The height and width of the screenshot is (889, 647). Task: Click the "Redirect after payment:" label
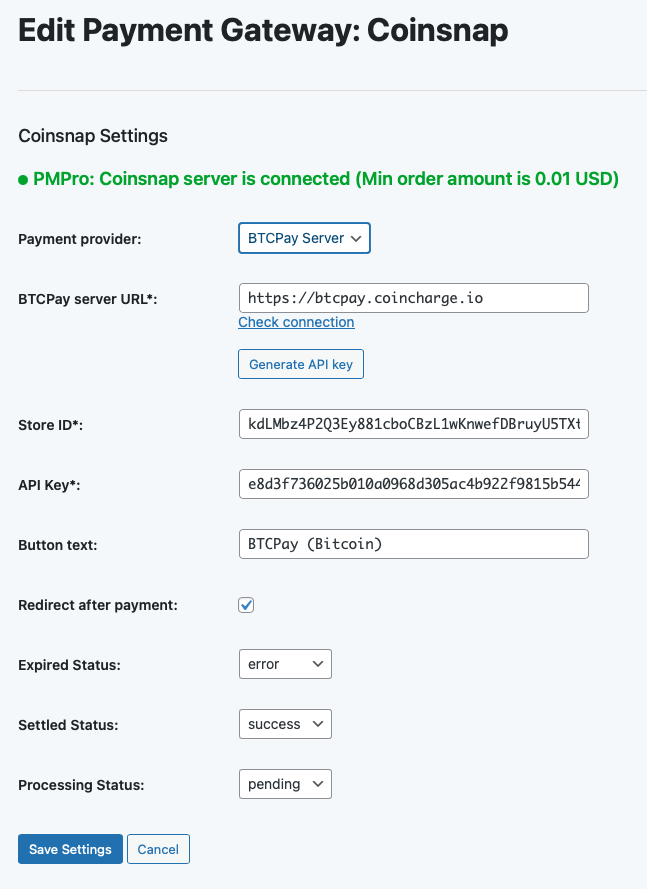click(x=98, y=605)
